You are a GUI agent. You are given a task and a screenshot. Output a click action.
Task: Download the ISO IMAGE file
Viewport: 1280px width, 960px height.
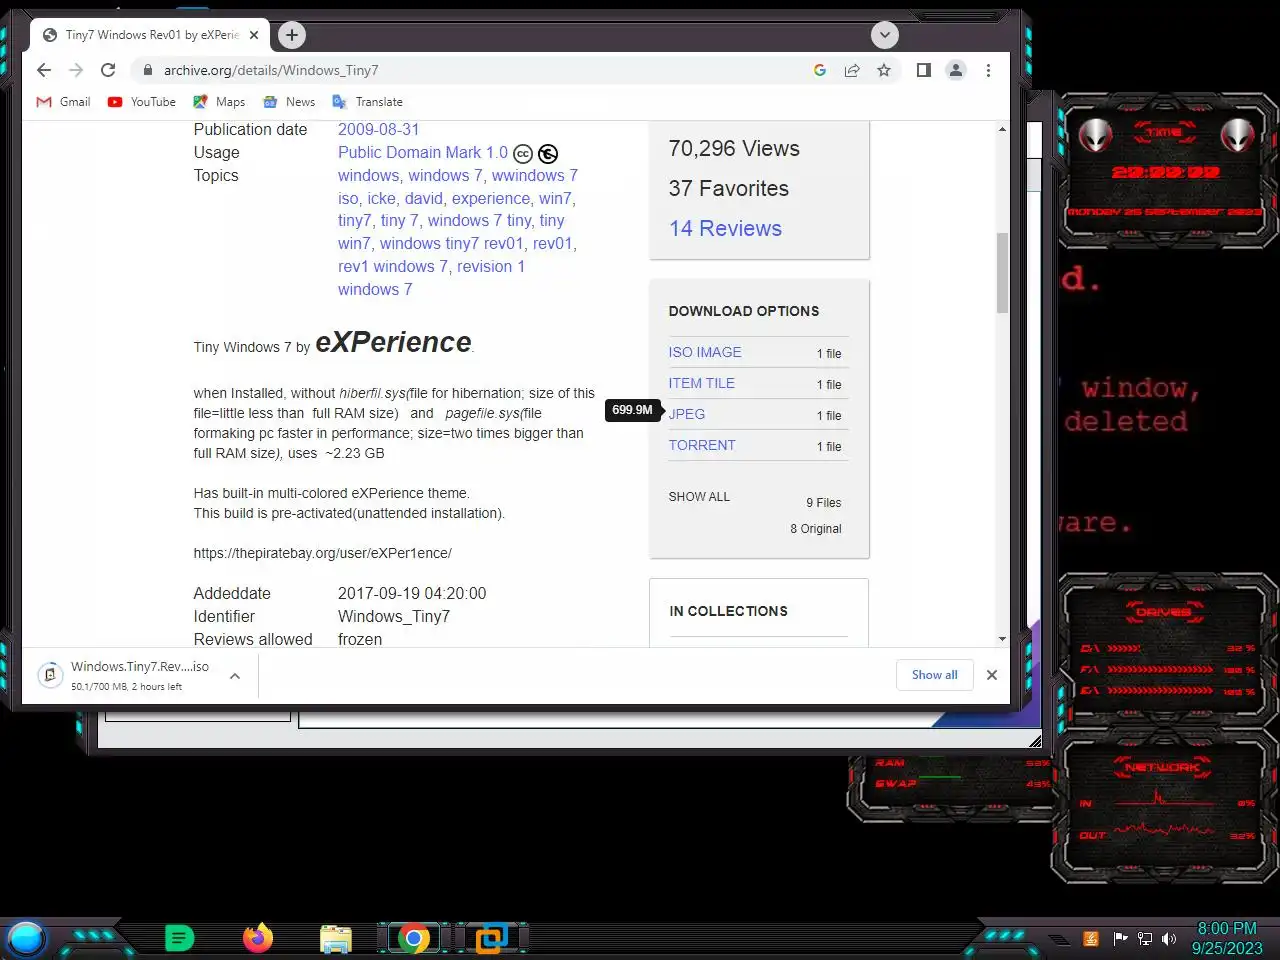(705, 352)
